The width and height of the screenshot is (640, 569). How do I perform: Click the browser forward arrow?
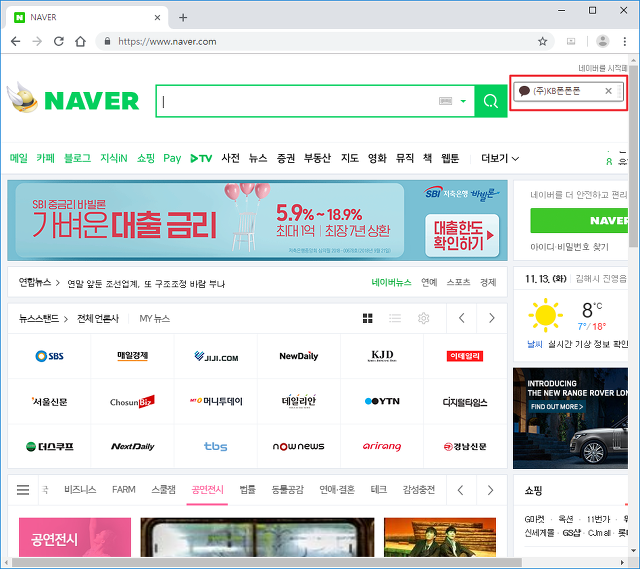pos(37,41)
